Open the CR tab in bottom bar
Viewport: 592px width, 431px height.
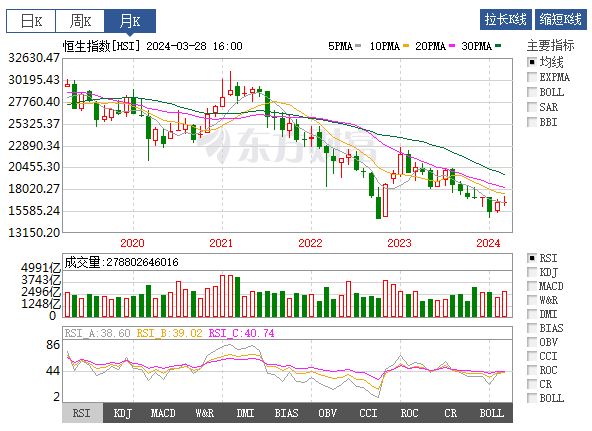point(450,413)
